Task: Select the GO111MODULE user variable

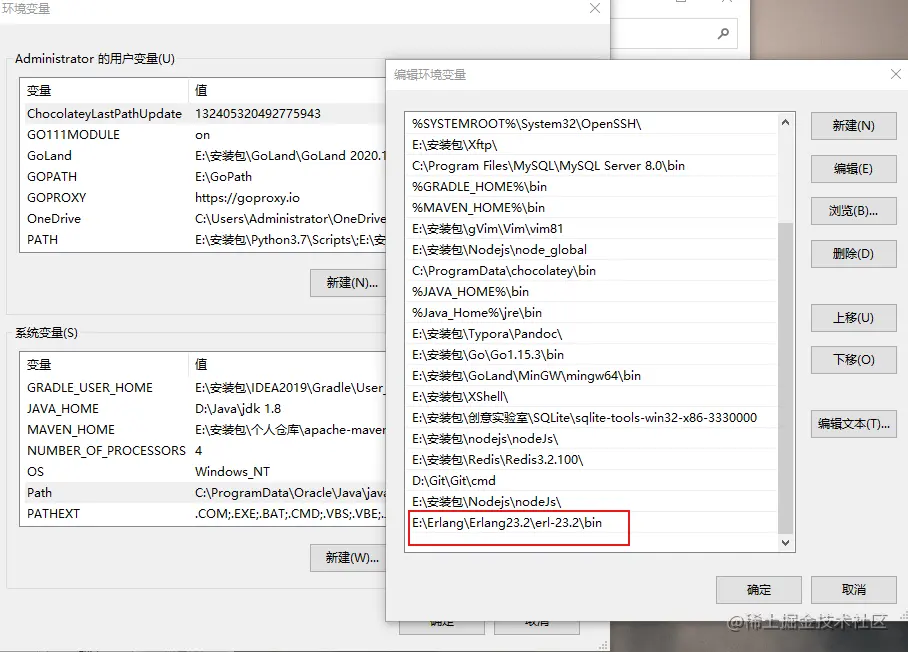Action: tap(203, 134)
